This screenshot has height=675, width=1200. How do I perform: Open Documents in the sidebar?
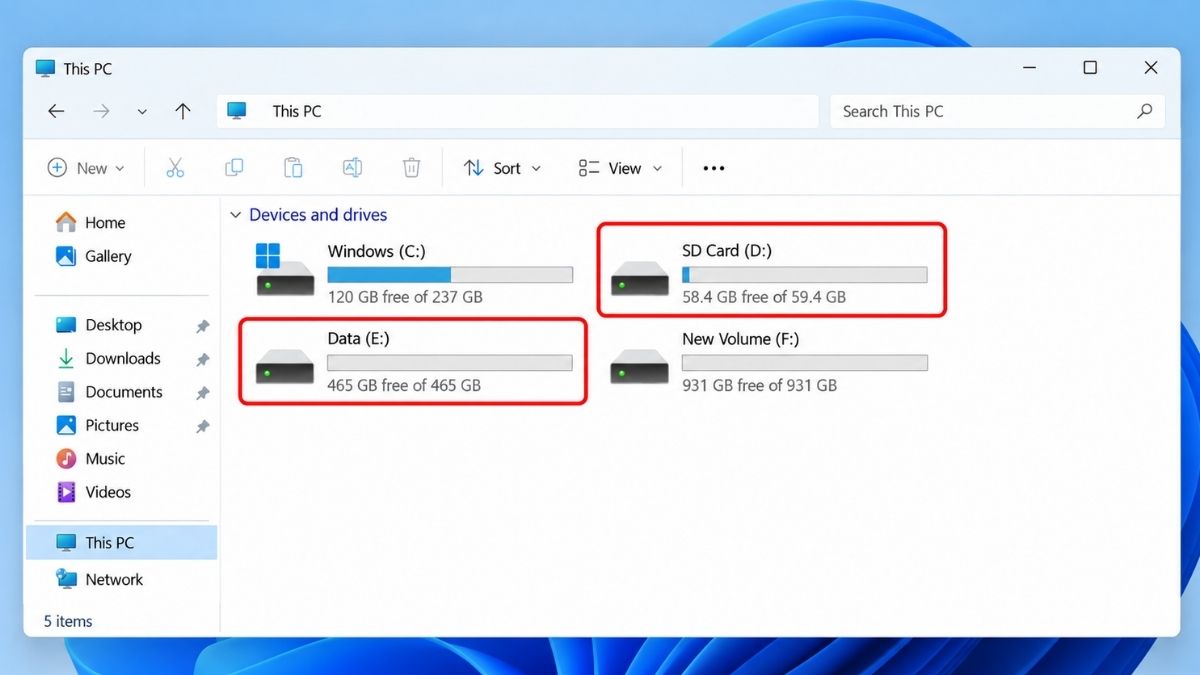click(108, 392)
